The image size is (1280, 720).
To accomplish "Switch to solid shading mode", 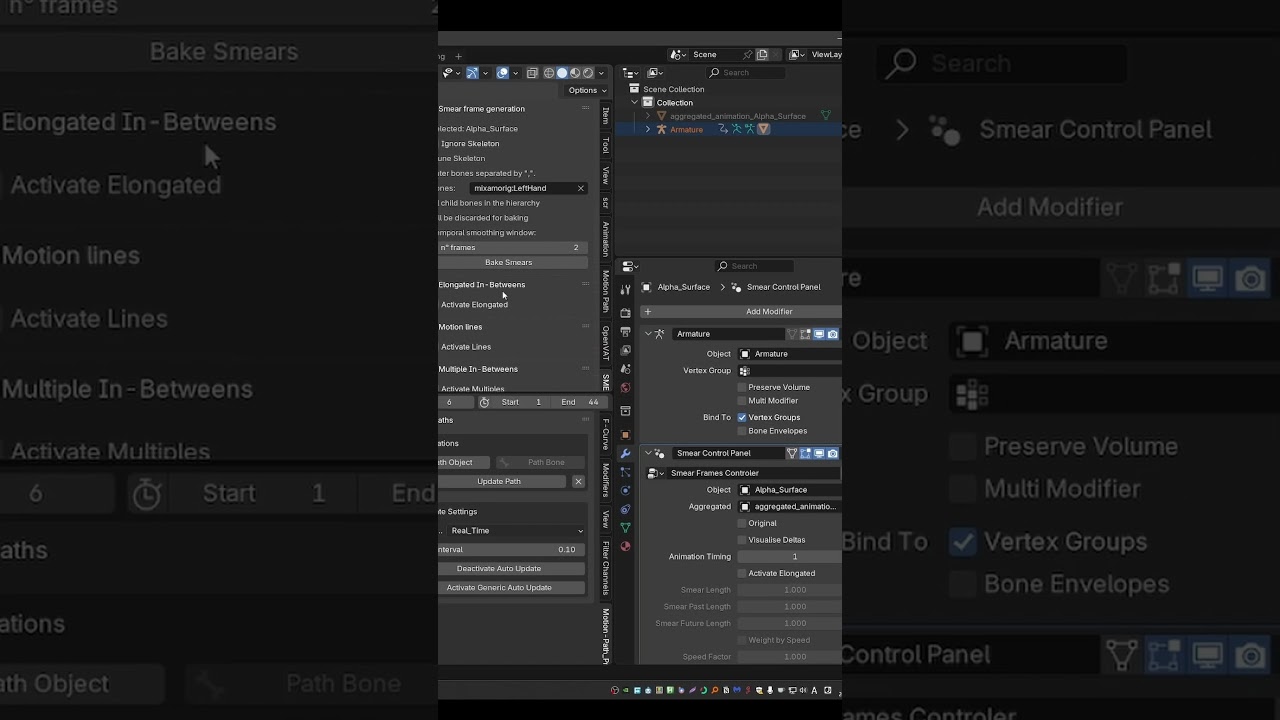I will coord(562,73).
